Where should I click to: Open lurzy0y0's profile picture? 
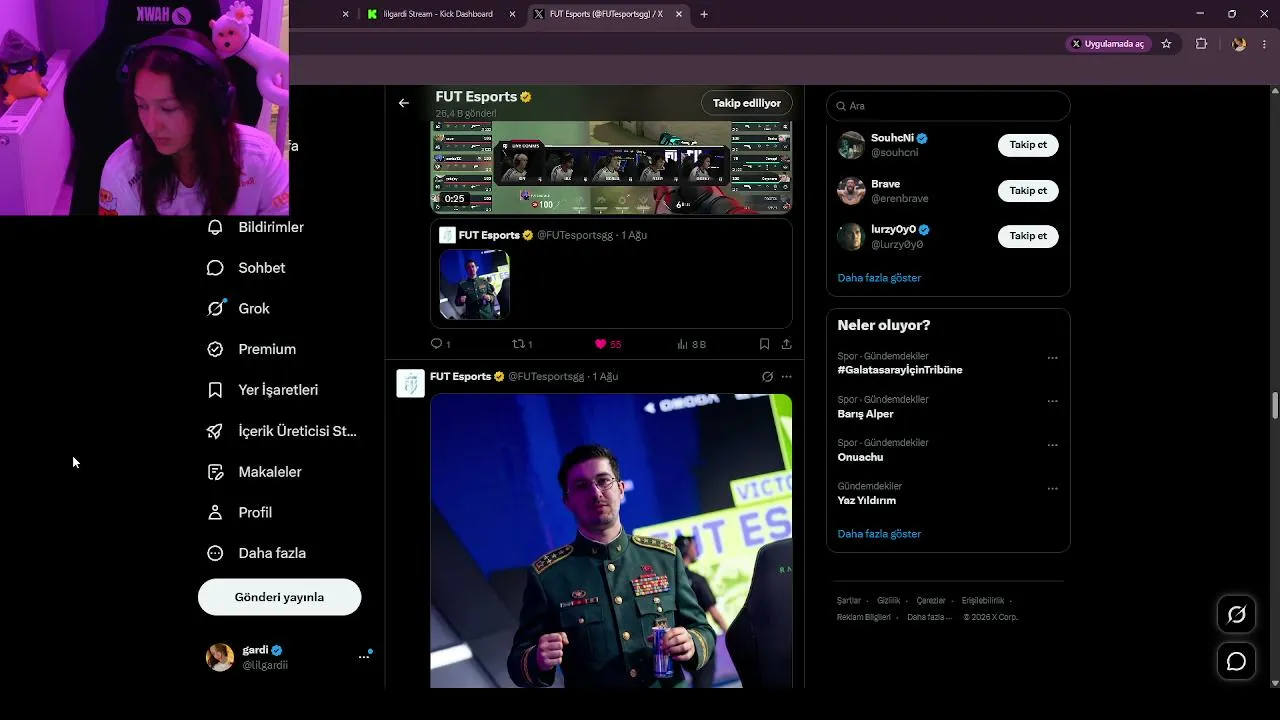click(x=851, y=237)
